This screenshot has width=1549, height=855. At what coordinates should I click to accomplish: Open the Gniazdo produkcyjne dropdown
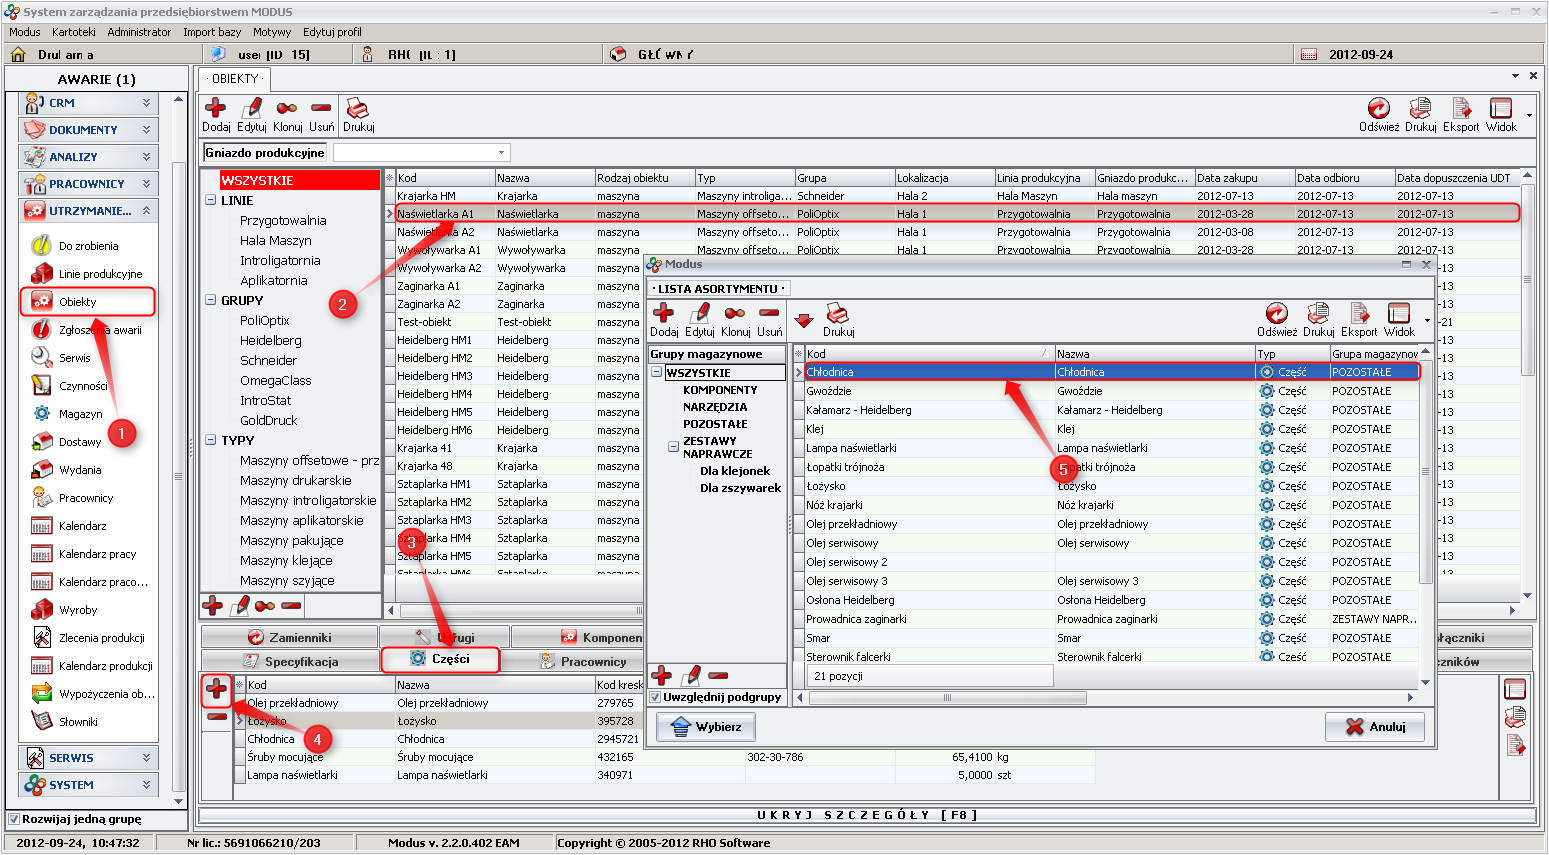[501, 153]
